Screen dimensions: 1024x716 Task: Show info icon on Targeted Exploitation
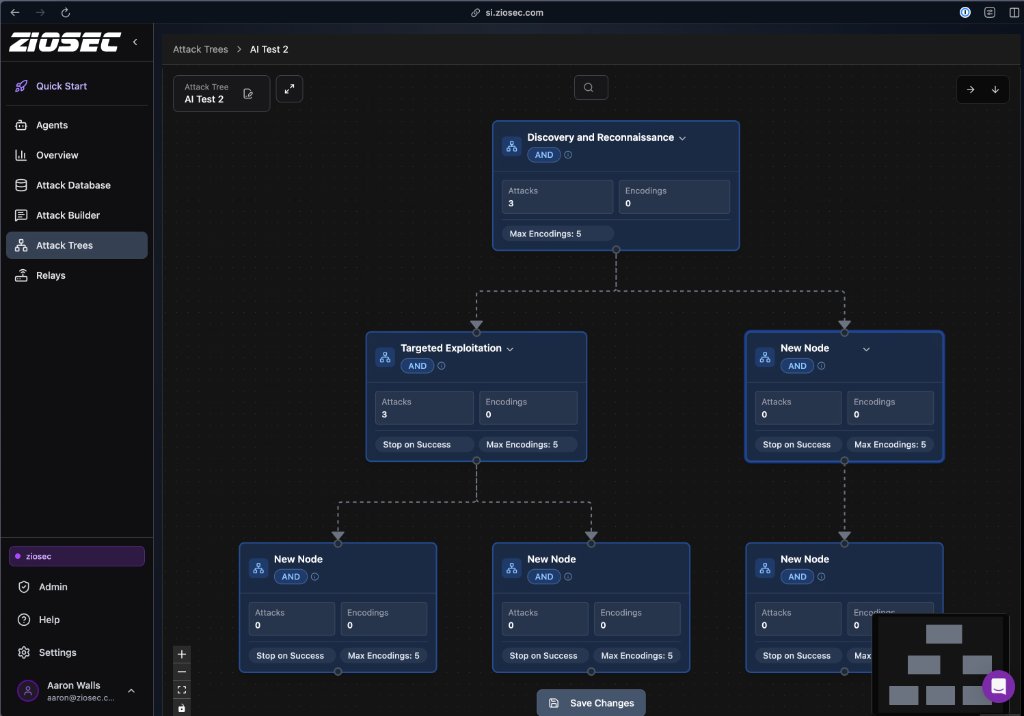tap(441, 366)
